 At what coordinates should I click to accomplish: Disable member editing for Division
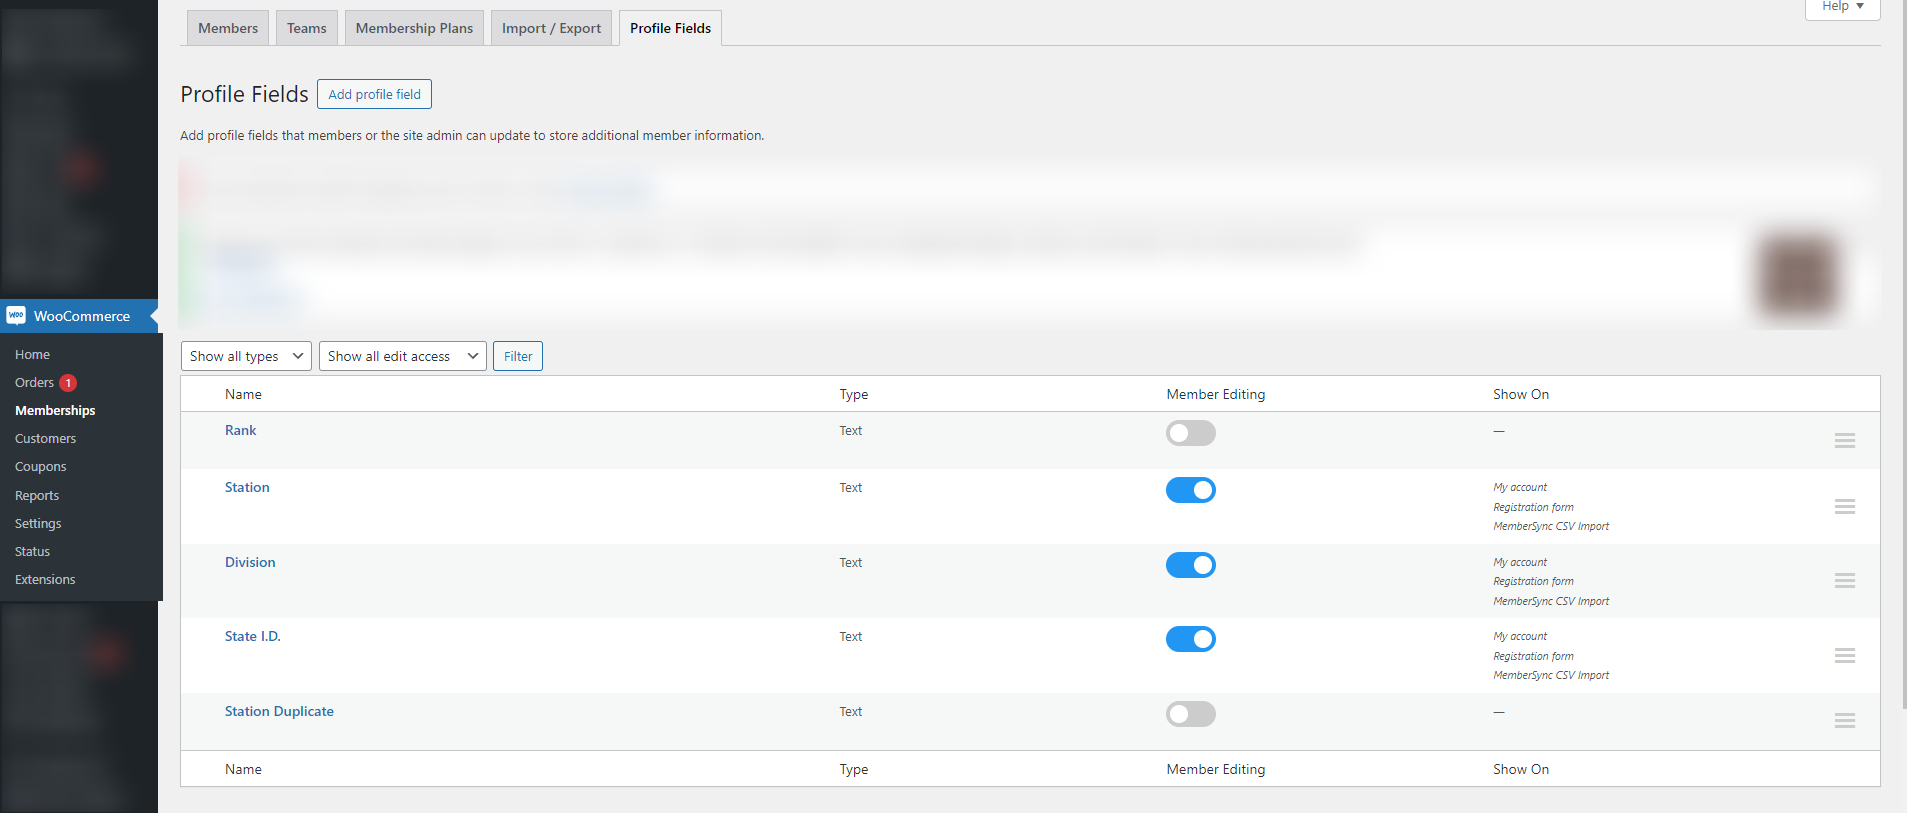[1190, 565]
